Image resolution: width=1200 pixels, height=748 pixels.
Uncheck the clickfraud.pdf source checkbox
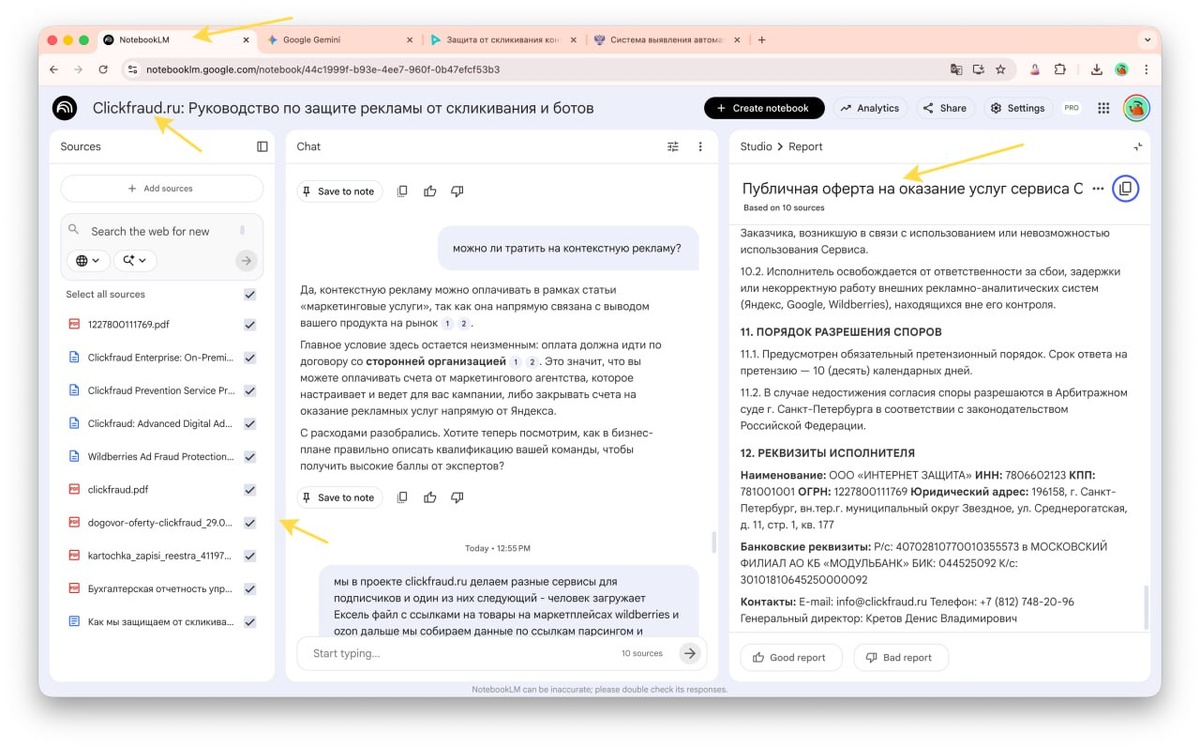click(x=250, y=490)
